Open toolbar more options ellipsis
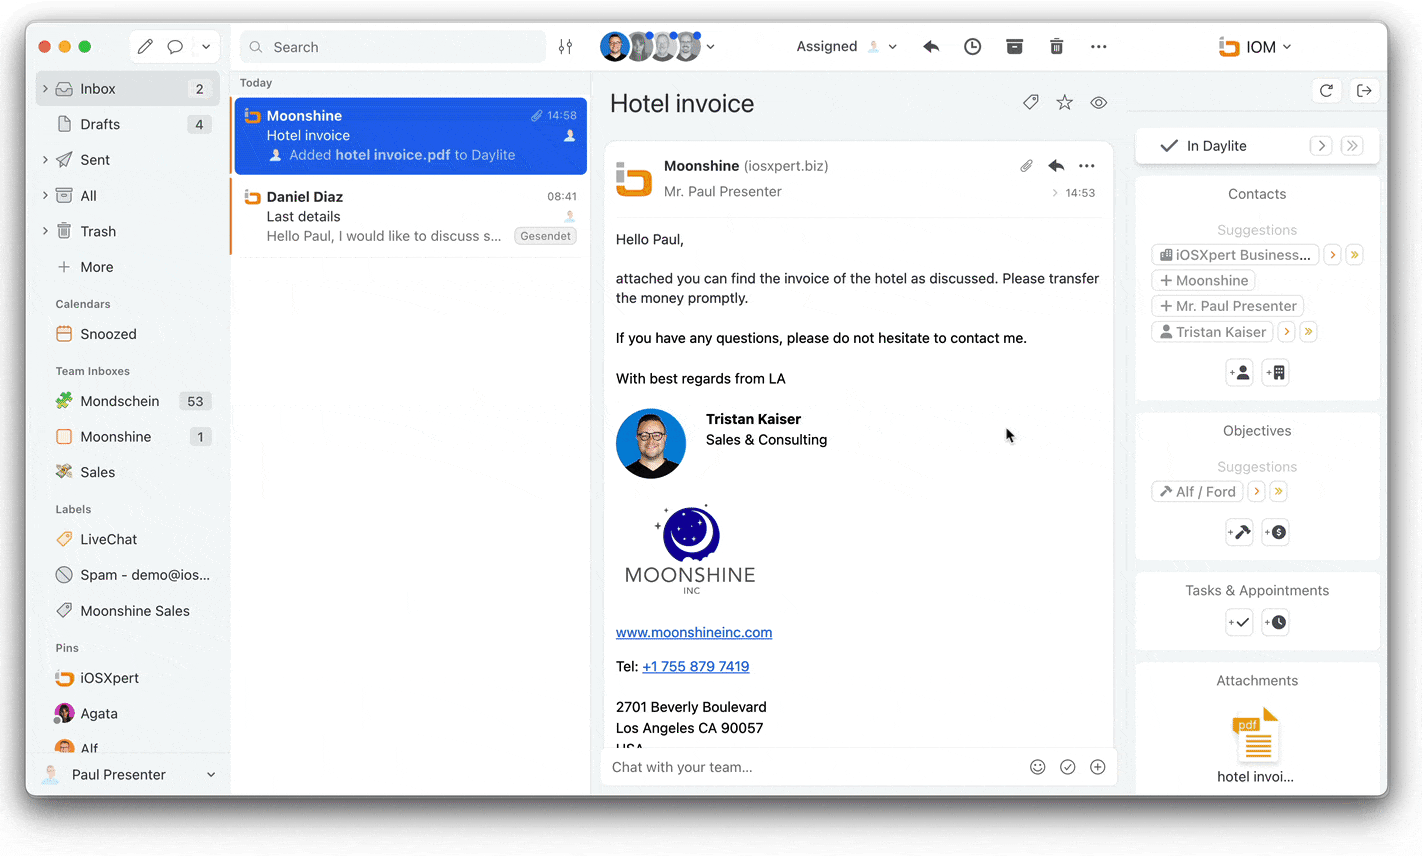 pyautogui.click(x=1098, y=47)
